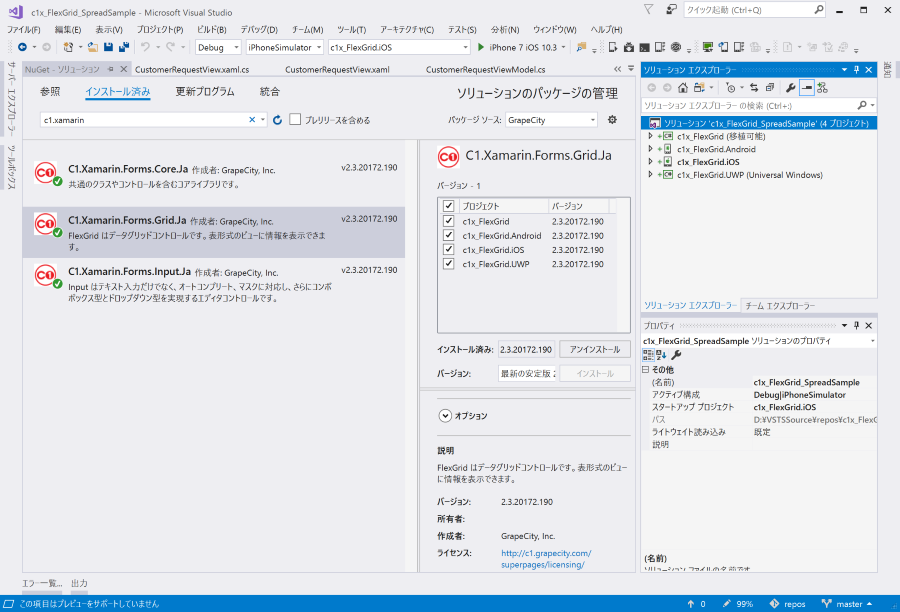
Task: Click the New Project toolbar icon
Action: (x=68, y=47)
